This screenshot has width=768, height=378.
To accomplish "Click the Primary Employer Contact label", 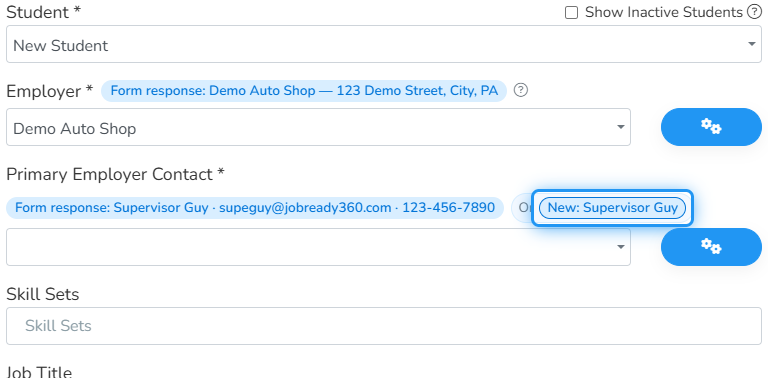I will [x=115, y=174].
